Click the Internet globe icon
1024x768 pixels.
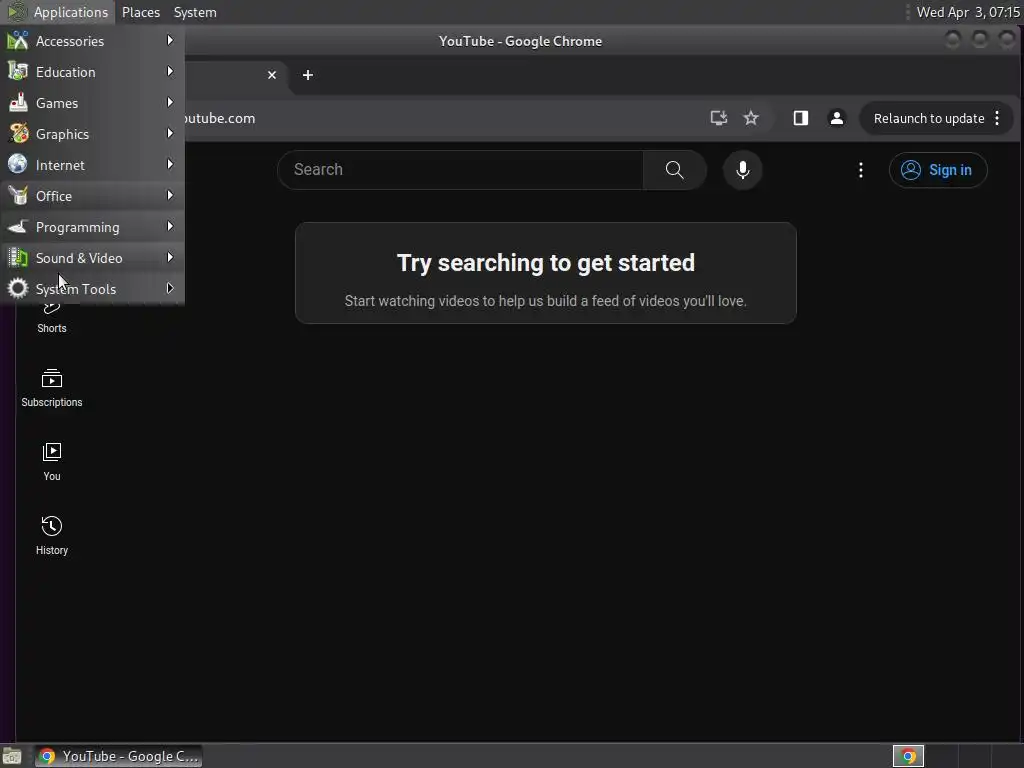pyautogui.click(x=18, y=164)
